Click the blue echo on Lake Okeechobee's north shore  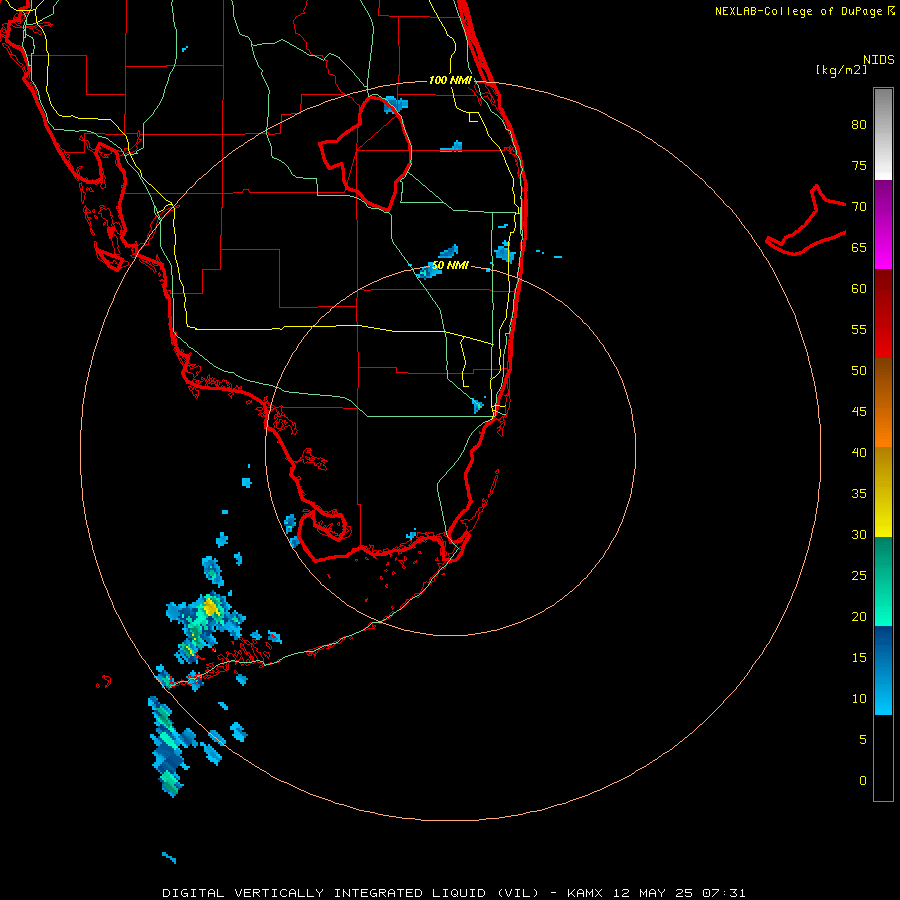pos(395,104)
